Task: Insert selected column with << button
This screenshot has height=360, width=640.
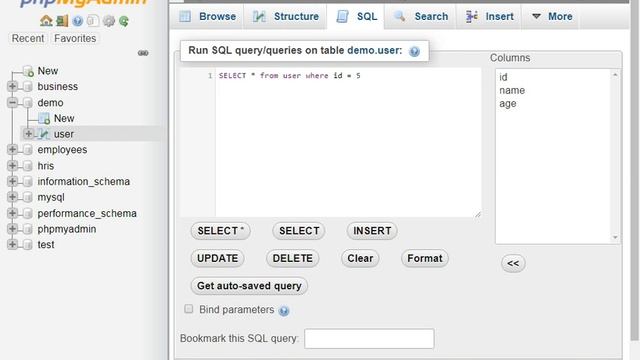Action: click(x=513, y=263)
